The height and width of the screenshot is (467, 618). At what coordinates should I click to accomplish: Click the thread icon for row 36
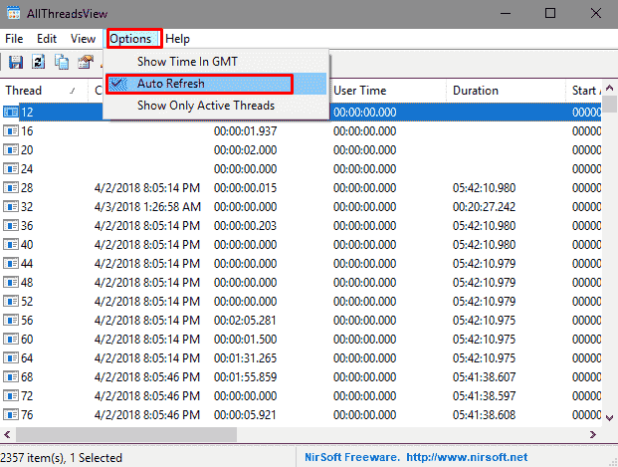(x=11, y=225)
